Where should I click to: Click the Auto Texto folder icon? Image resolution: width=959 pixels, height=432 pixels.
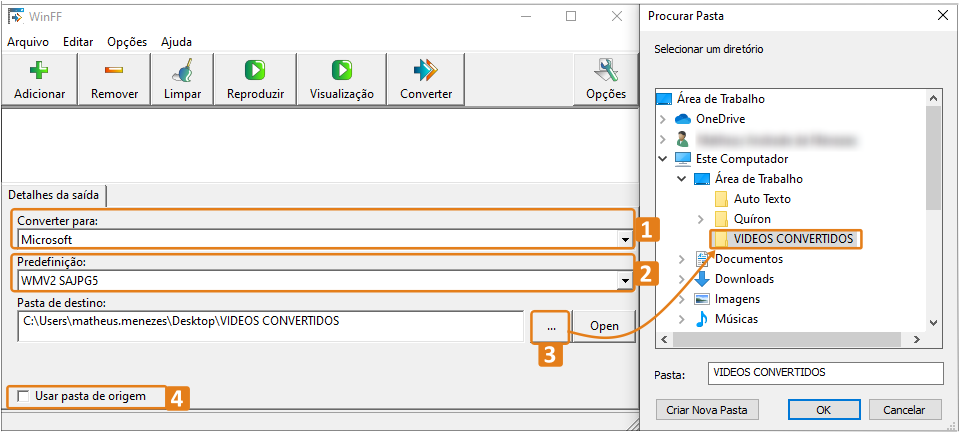(x=721, y=199)
